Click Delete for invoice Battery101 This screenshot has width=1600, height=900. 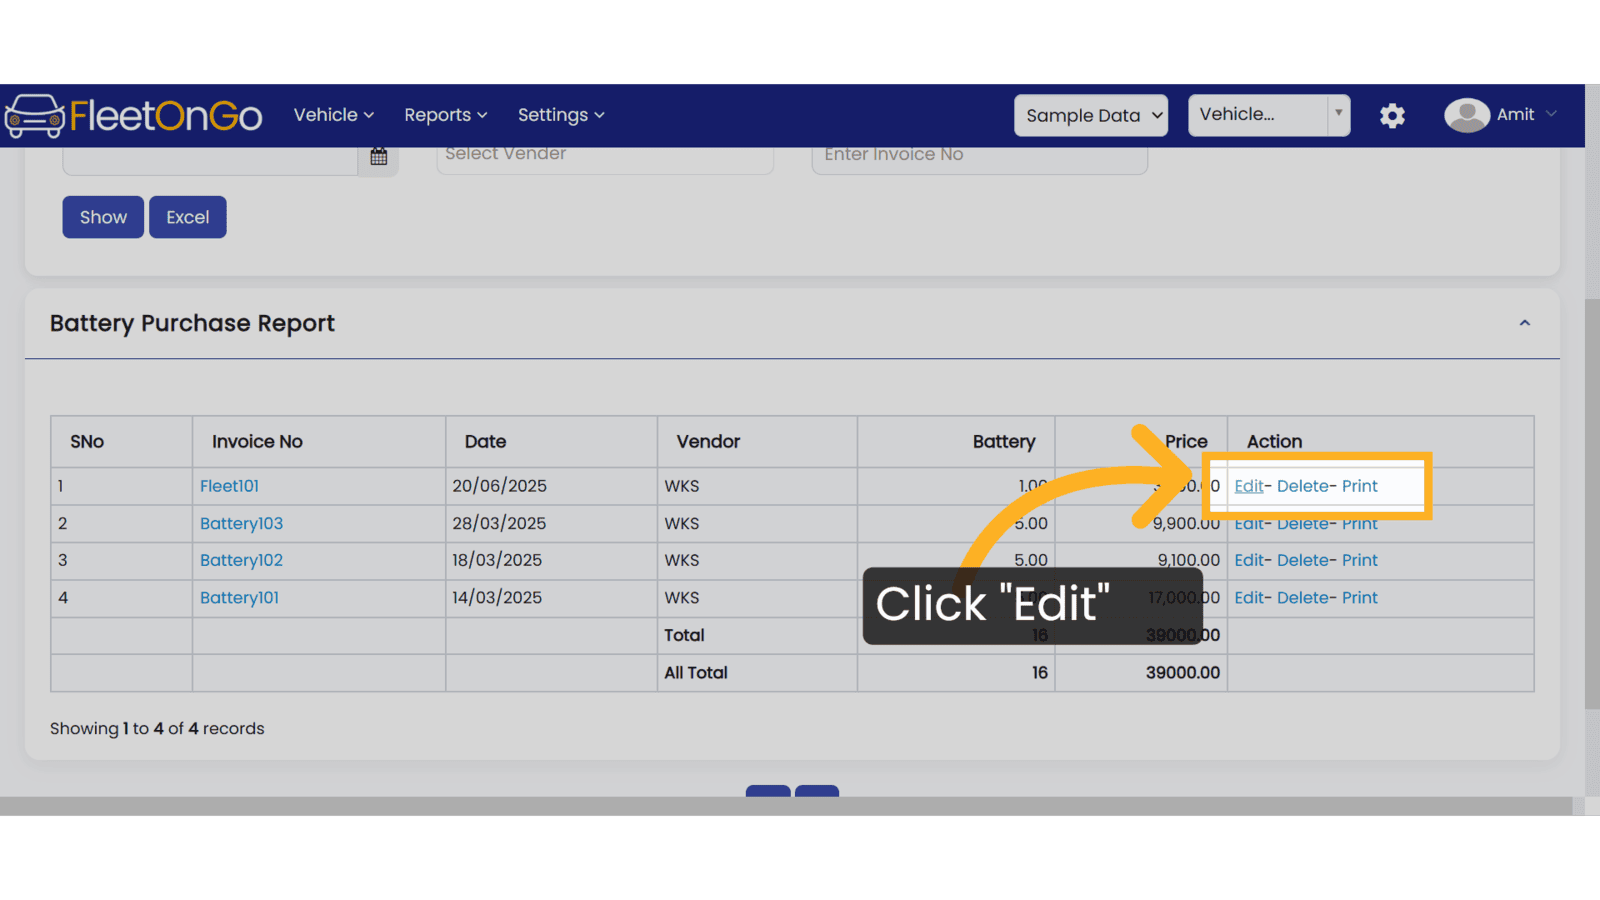1303,598
